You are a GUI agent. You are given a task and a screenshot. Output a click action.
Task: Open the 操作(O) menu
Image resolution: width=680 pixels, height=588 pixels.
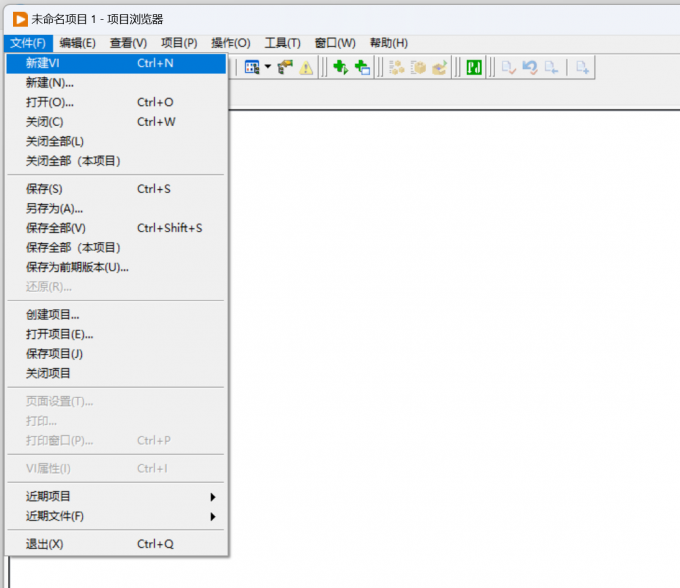click(x=231, y=43)
